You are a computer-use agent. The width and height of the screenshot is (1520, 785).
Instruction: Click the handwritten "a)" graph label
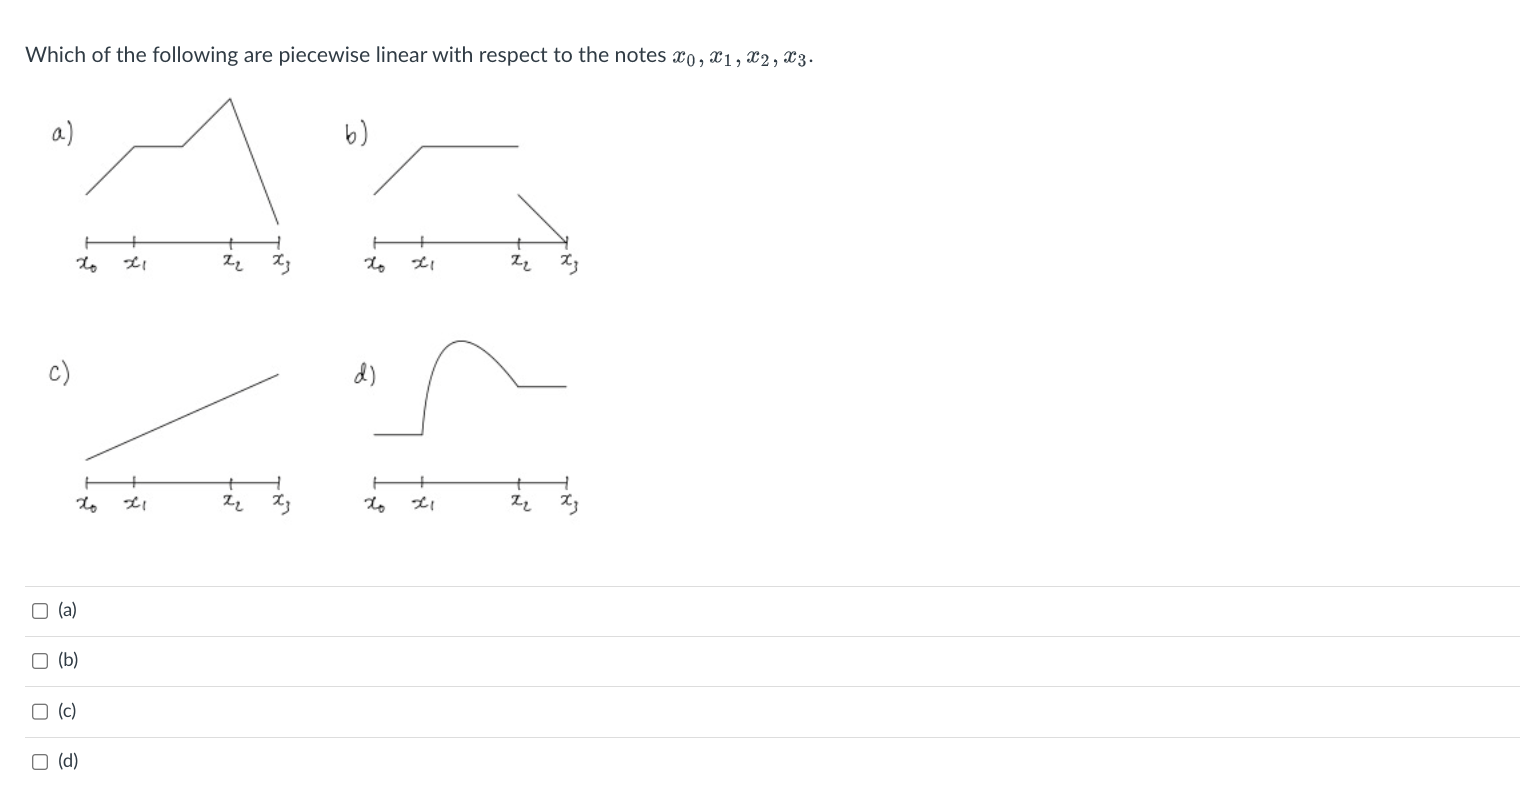click(x=61, y=131)
